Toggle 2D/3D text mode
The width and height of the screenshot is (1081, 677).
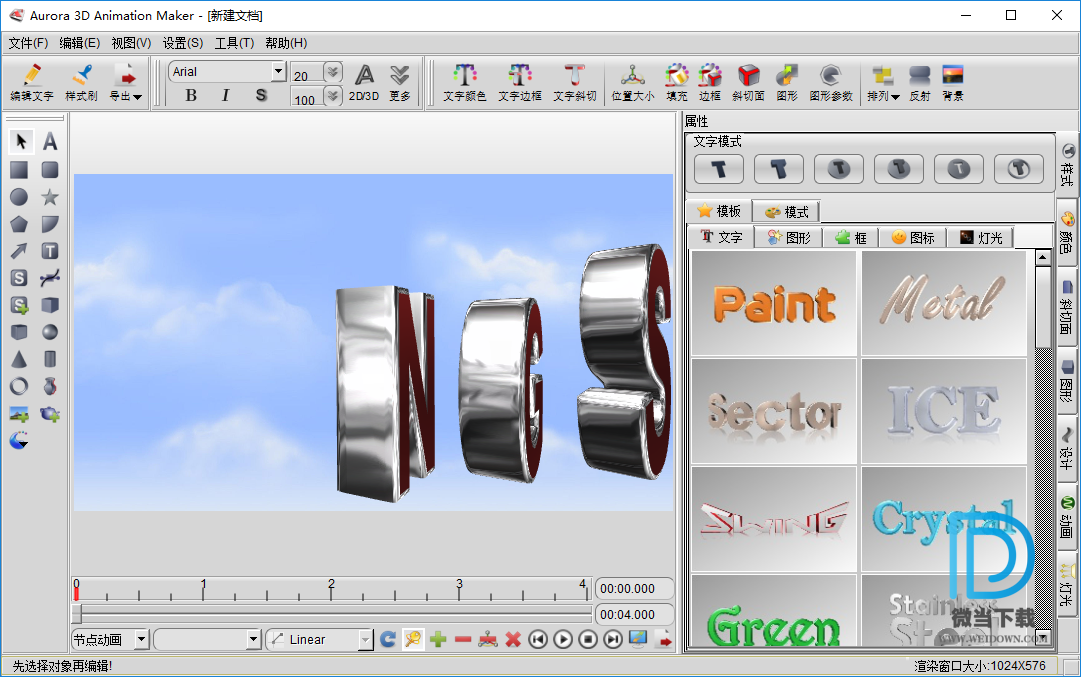364,82
